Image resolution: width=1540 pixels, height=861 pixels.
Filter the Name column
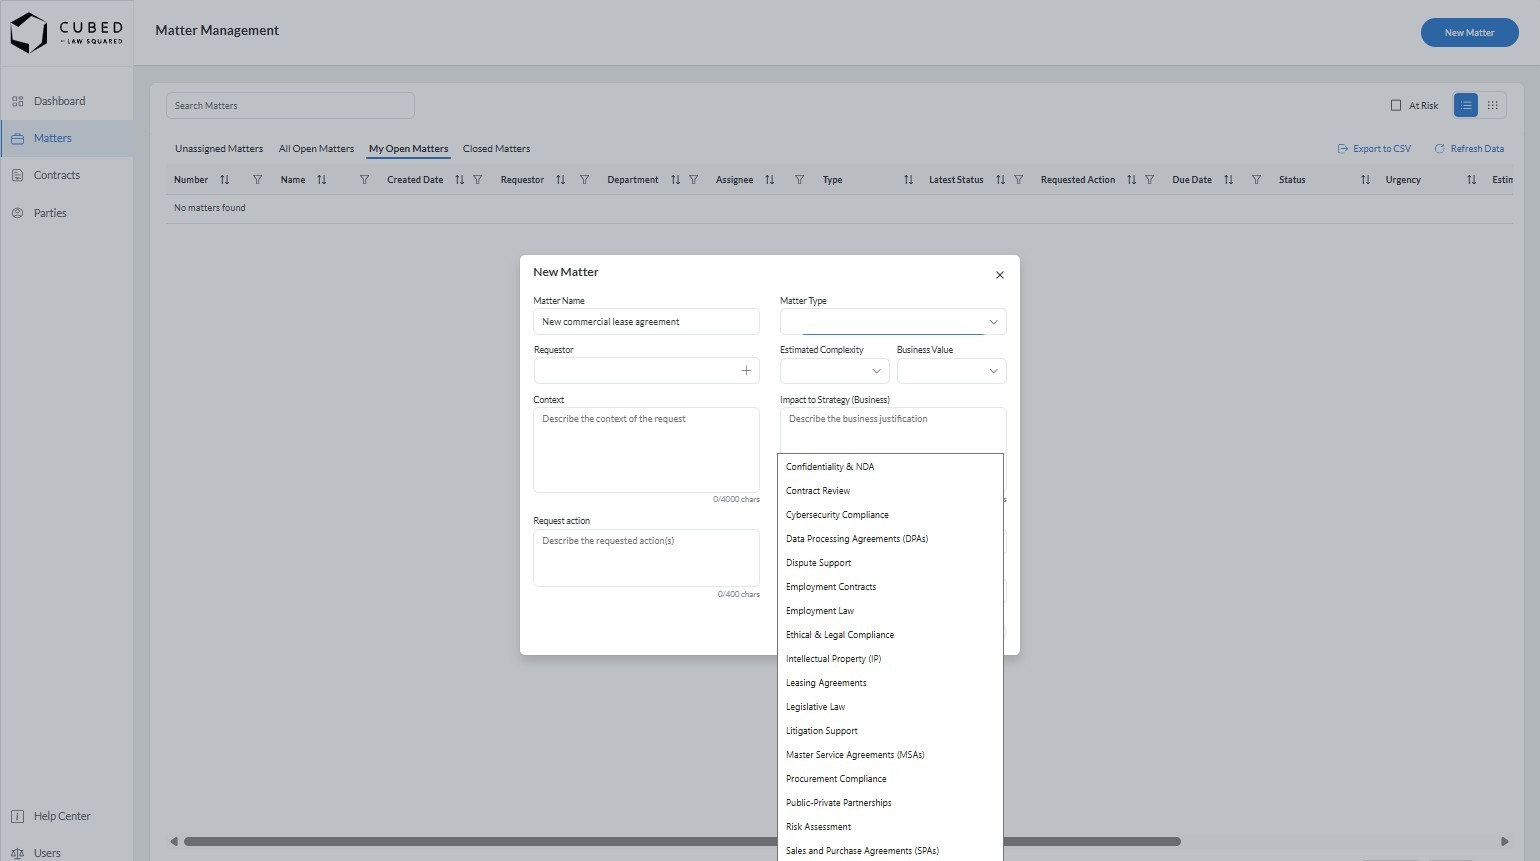point(365,180)
